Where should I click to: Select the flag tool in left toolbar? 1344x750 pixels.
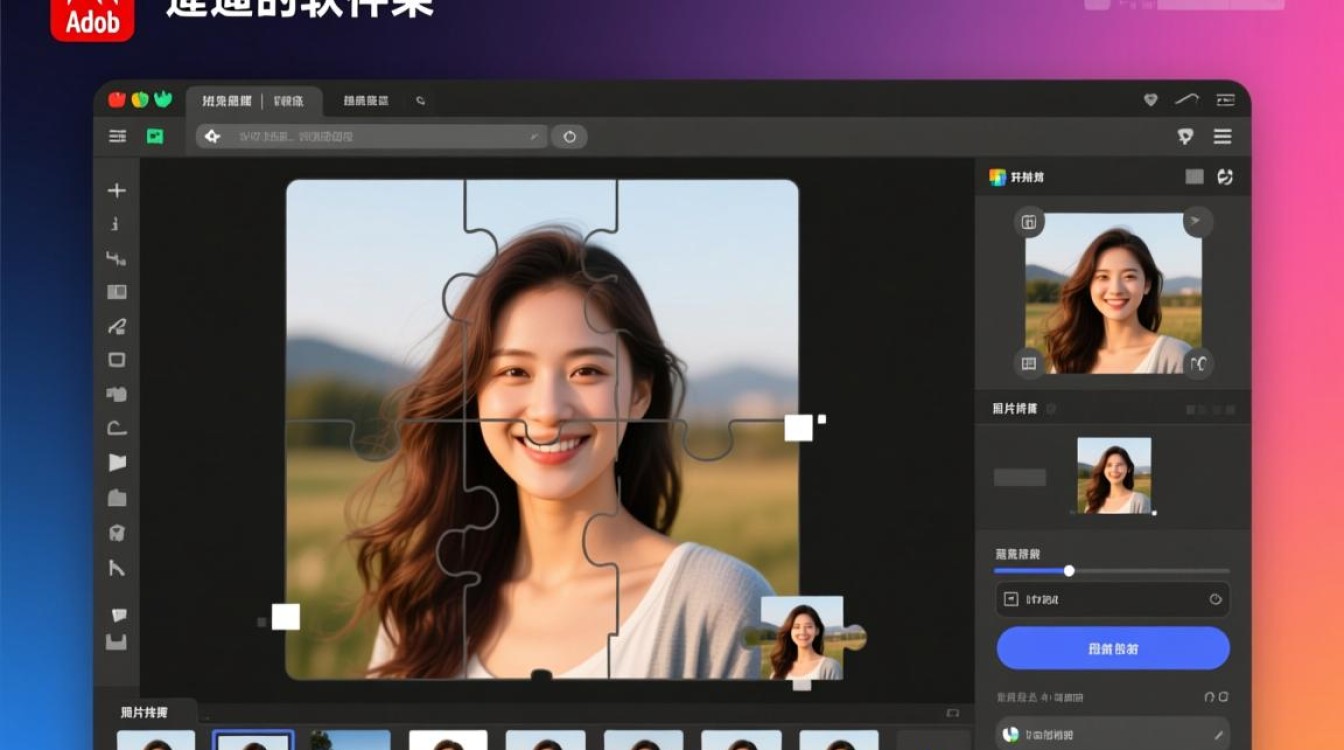tap(117, 463)
